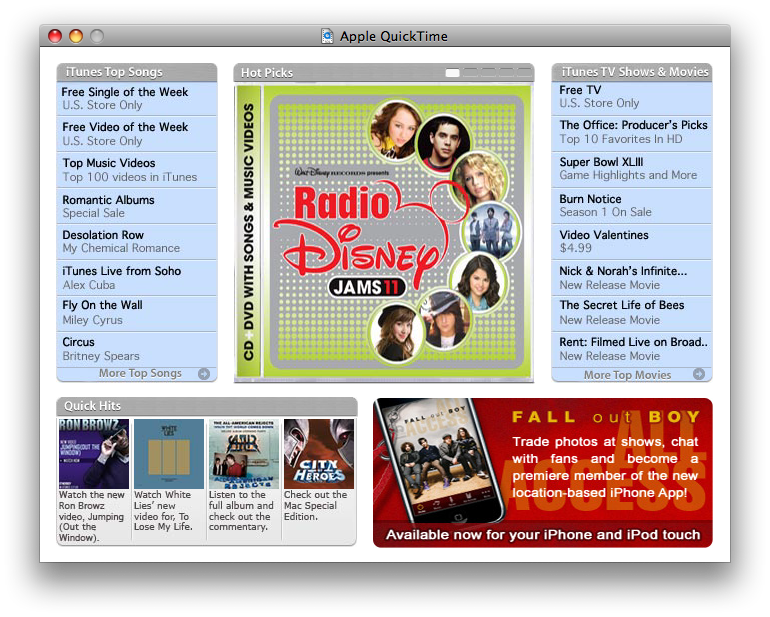Open Super Bowl XLIII highlights

pyautogui.click(x=632, y=169)
